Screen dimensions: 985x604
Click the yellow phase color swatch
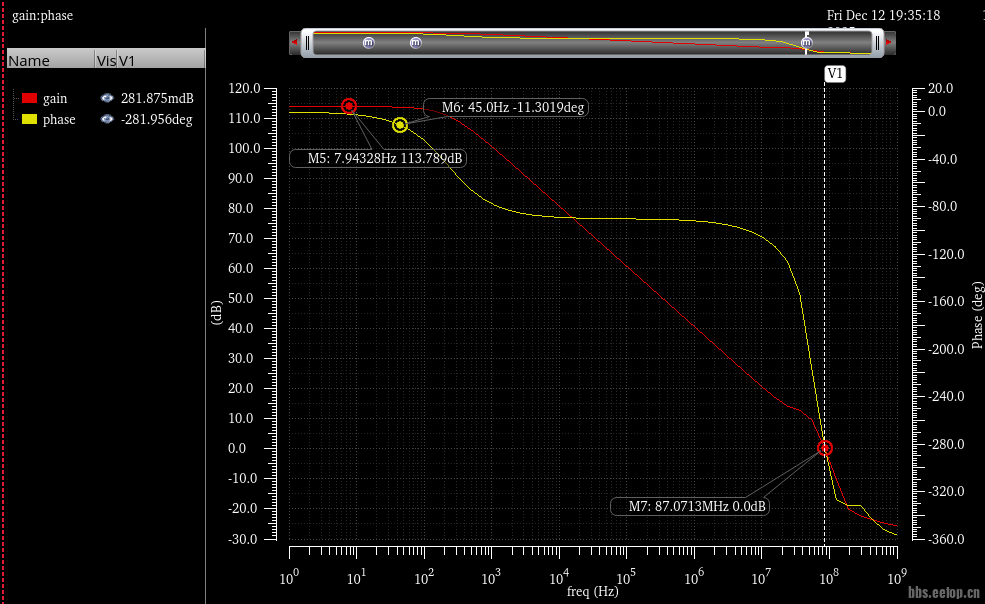click(29, 119)
